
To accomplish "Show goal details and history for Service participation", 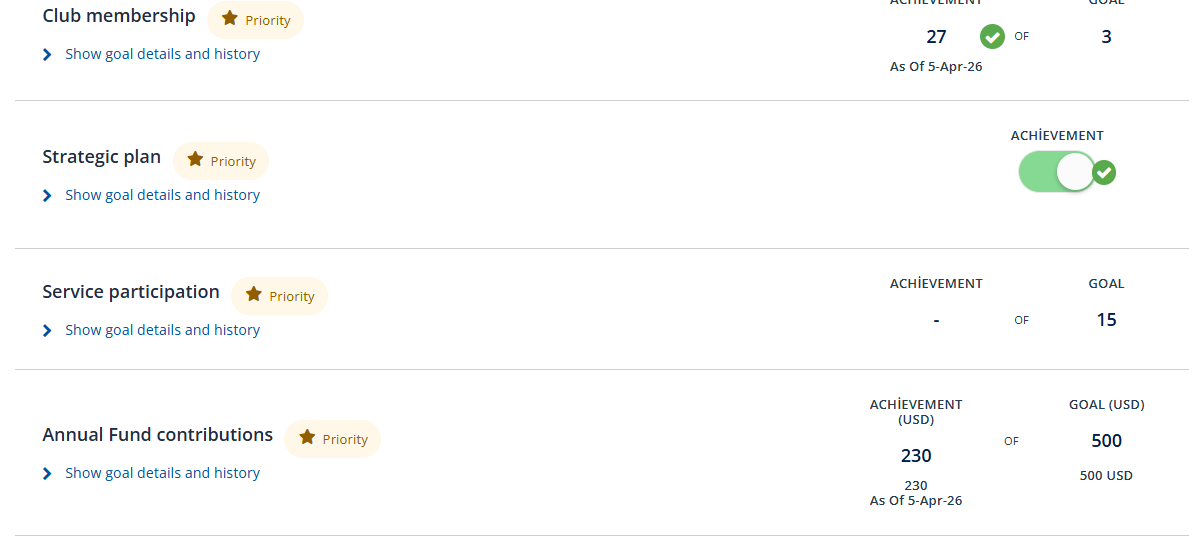I will click(162, 330).
